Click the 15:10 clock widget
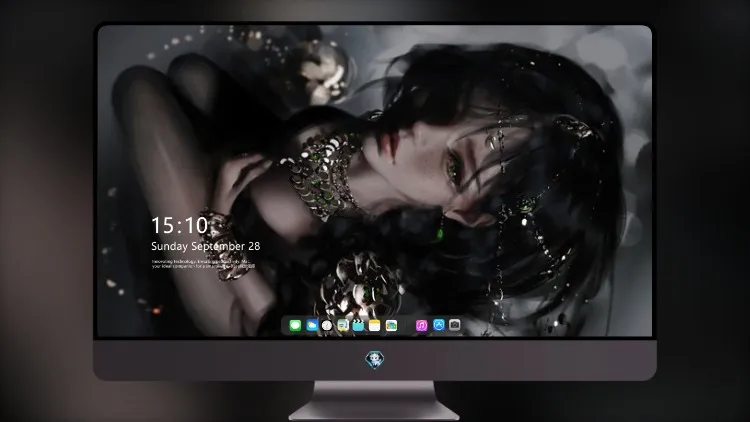The height and width of the screenshot is (422, 750). (179, 225)
